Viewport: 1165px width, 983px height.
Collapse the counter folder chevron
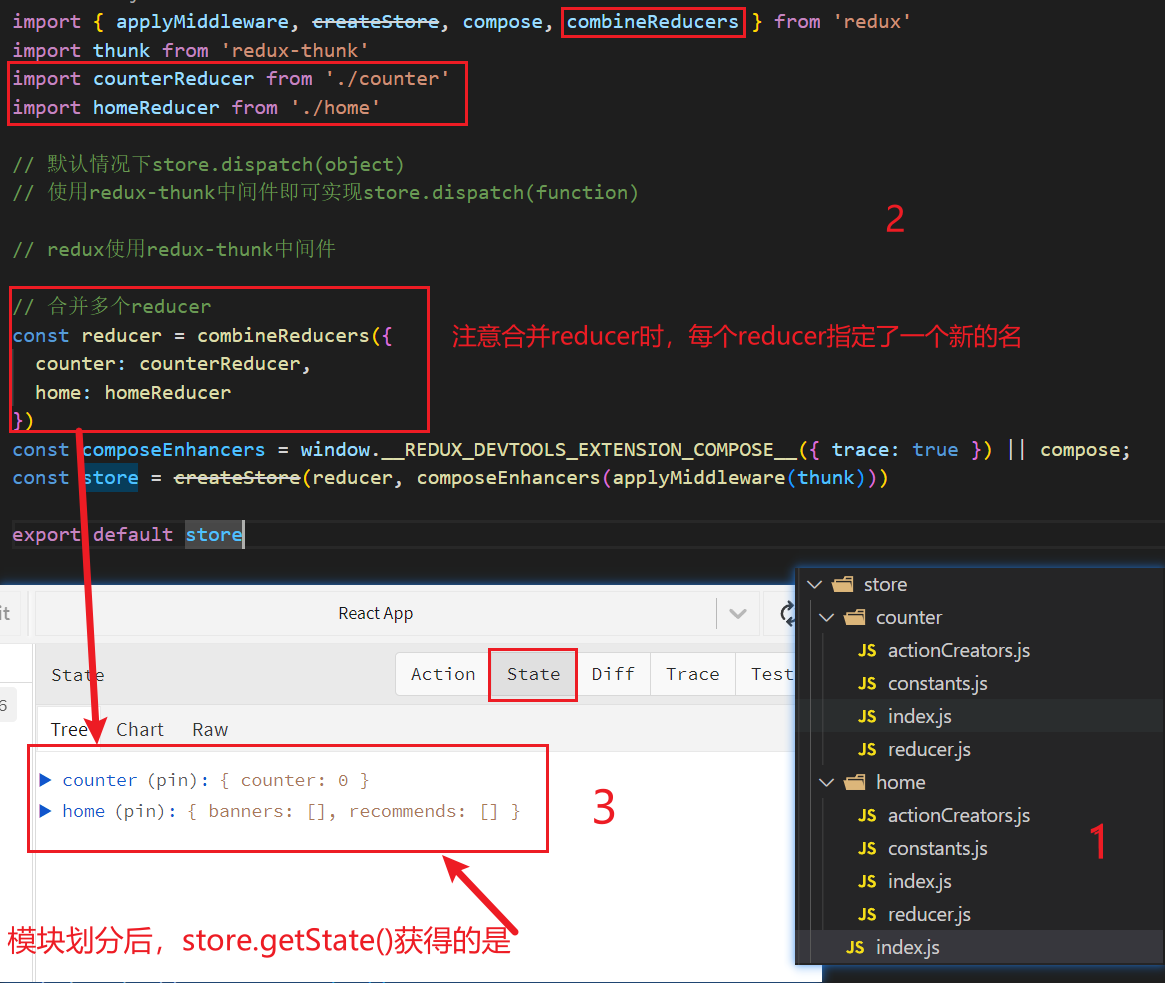coord(827,617)
